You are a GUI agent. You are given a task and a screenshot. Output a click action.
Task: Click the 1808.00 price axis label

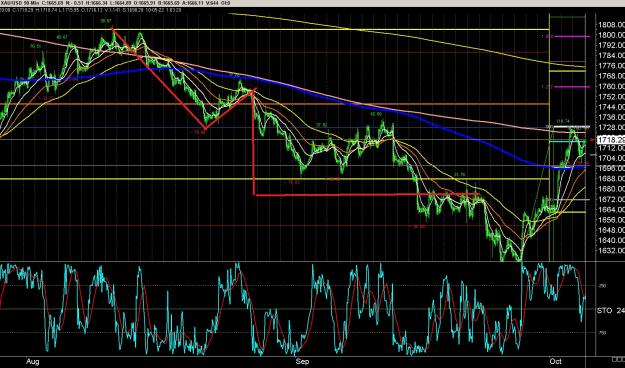(x=611, y=25)
